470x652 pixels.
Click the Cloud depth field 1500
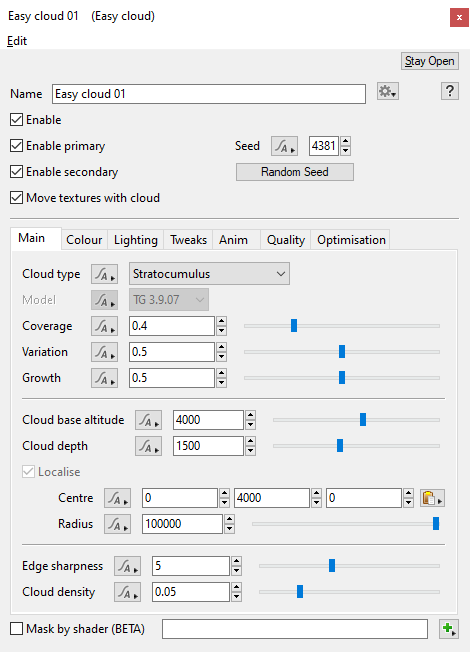click(208, 446)
